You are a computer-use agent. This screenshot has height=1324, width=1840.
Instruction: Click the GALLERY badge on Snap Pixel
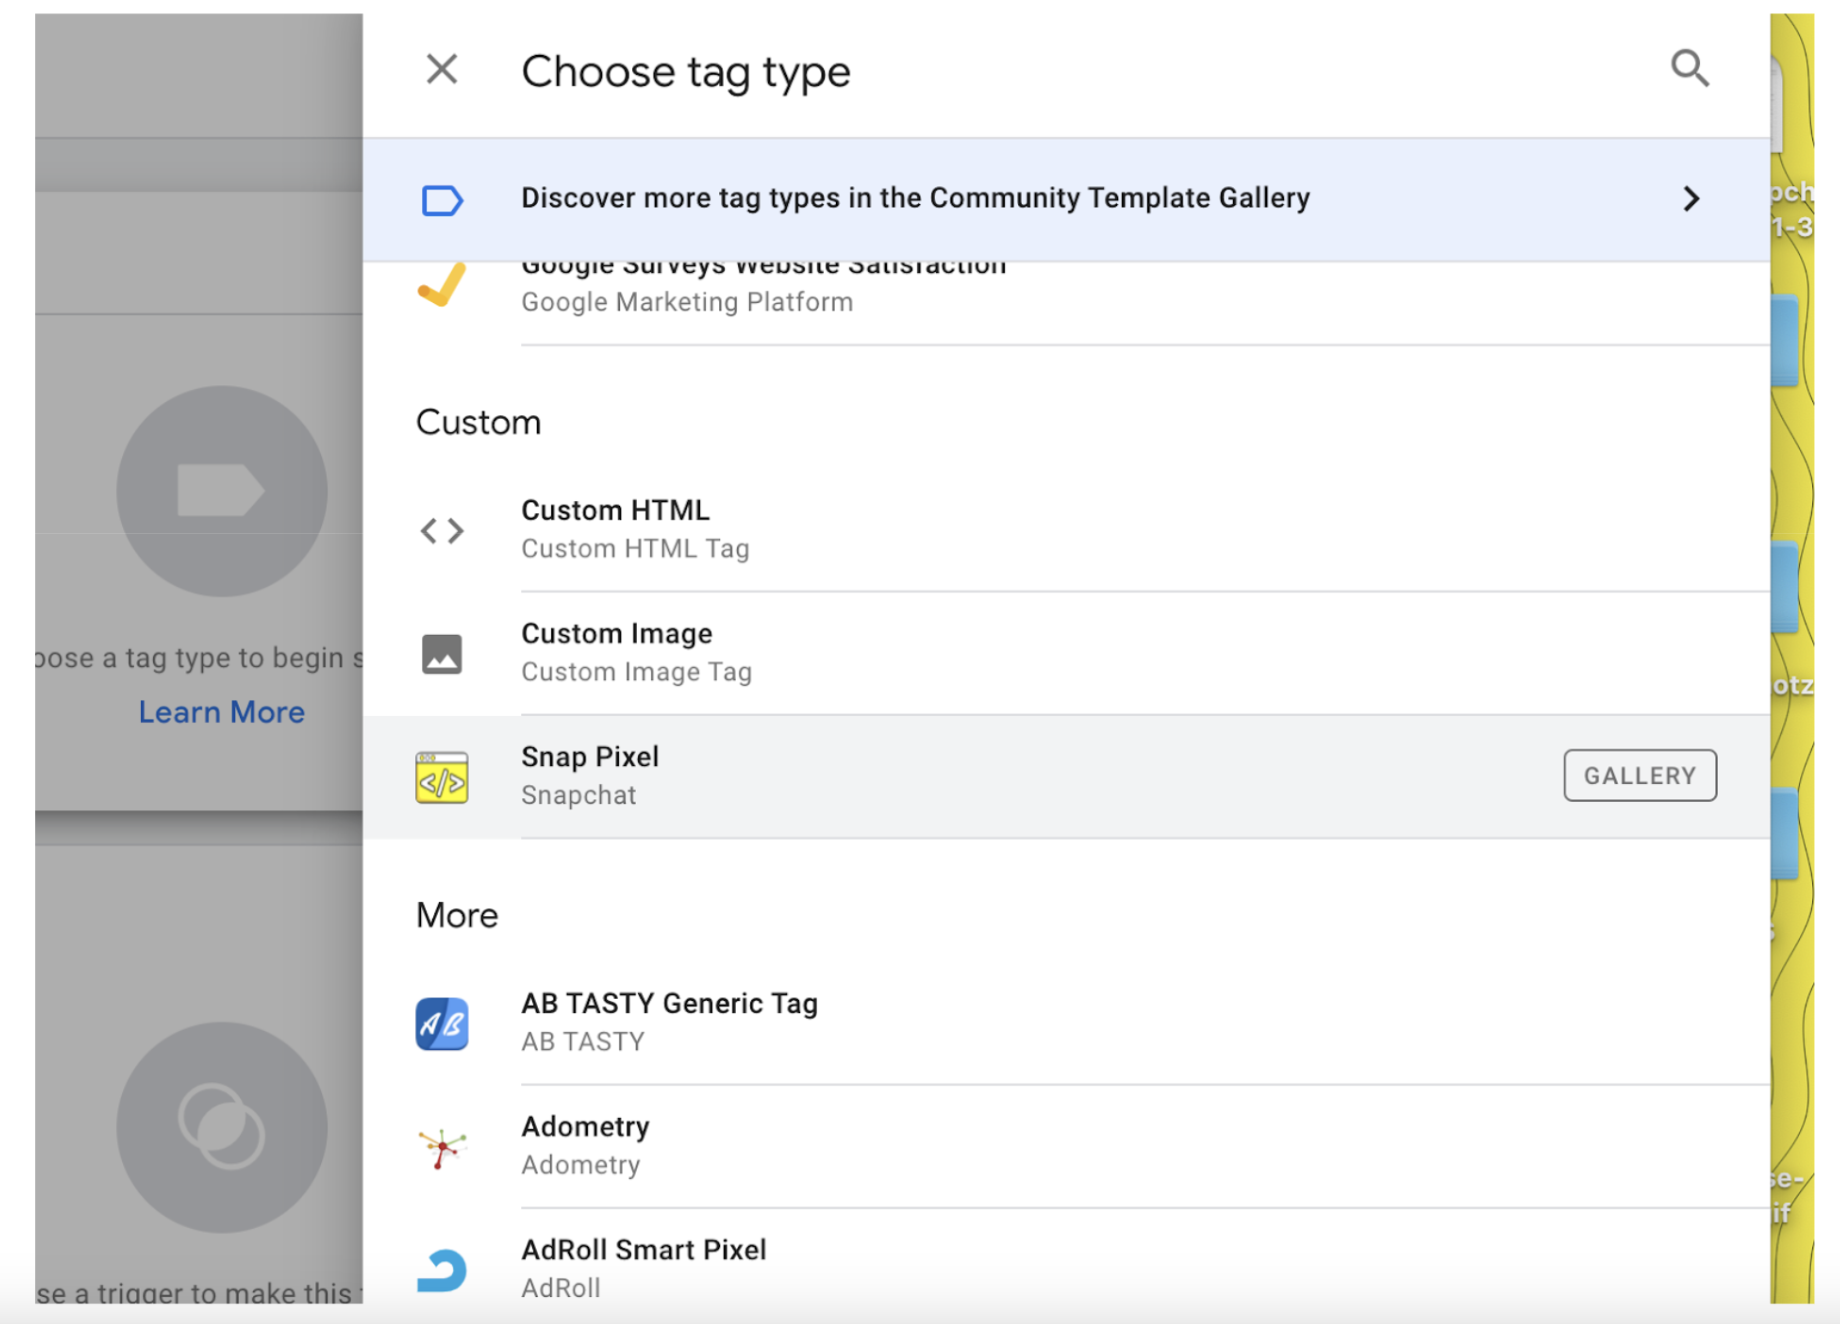(1640, 776)
